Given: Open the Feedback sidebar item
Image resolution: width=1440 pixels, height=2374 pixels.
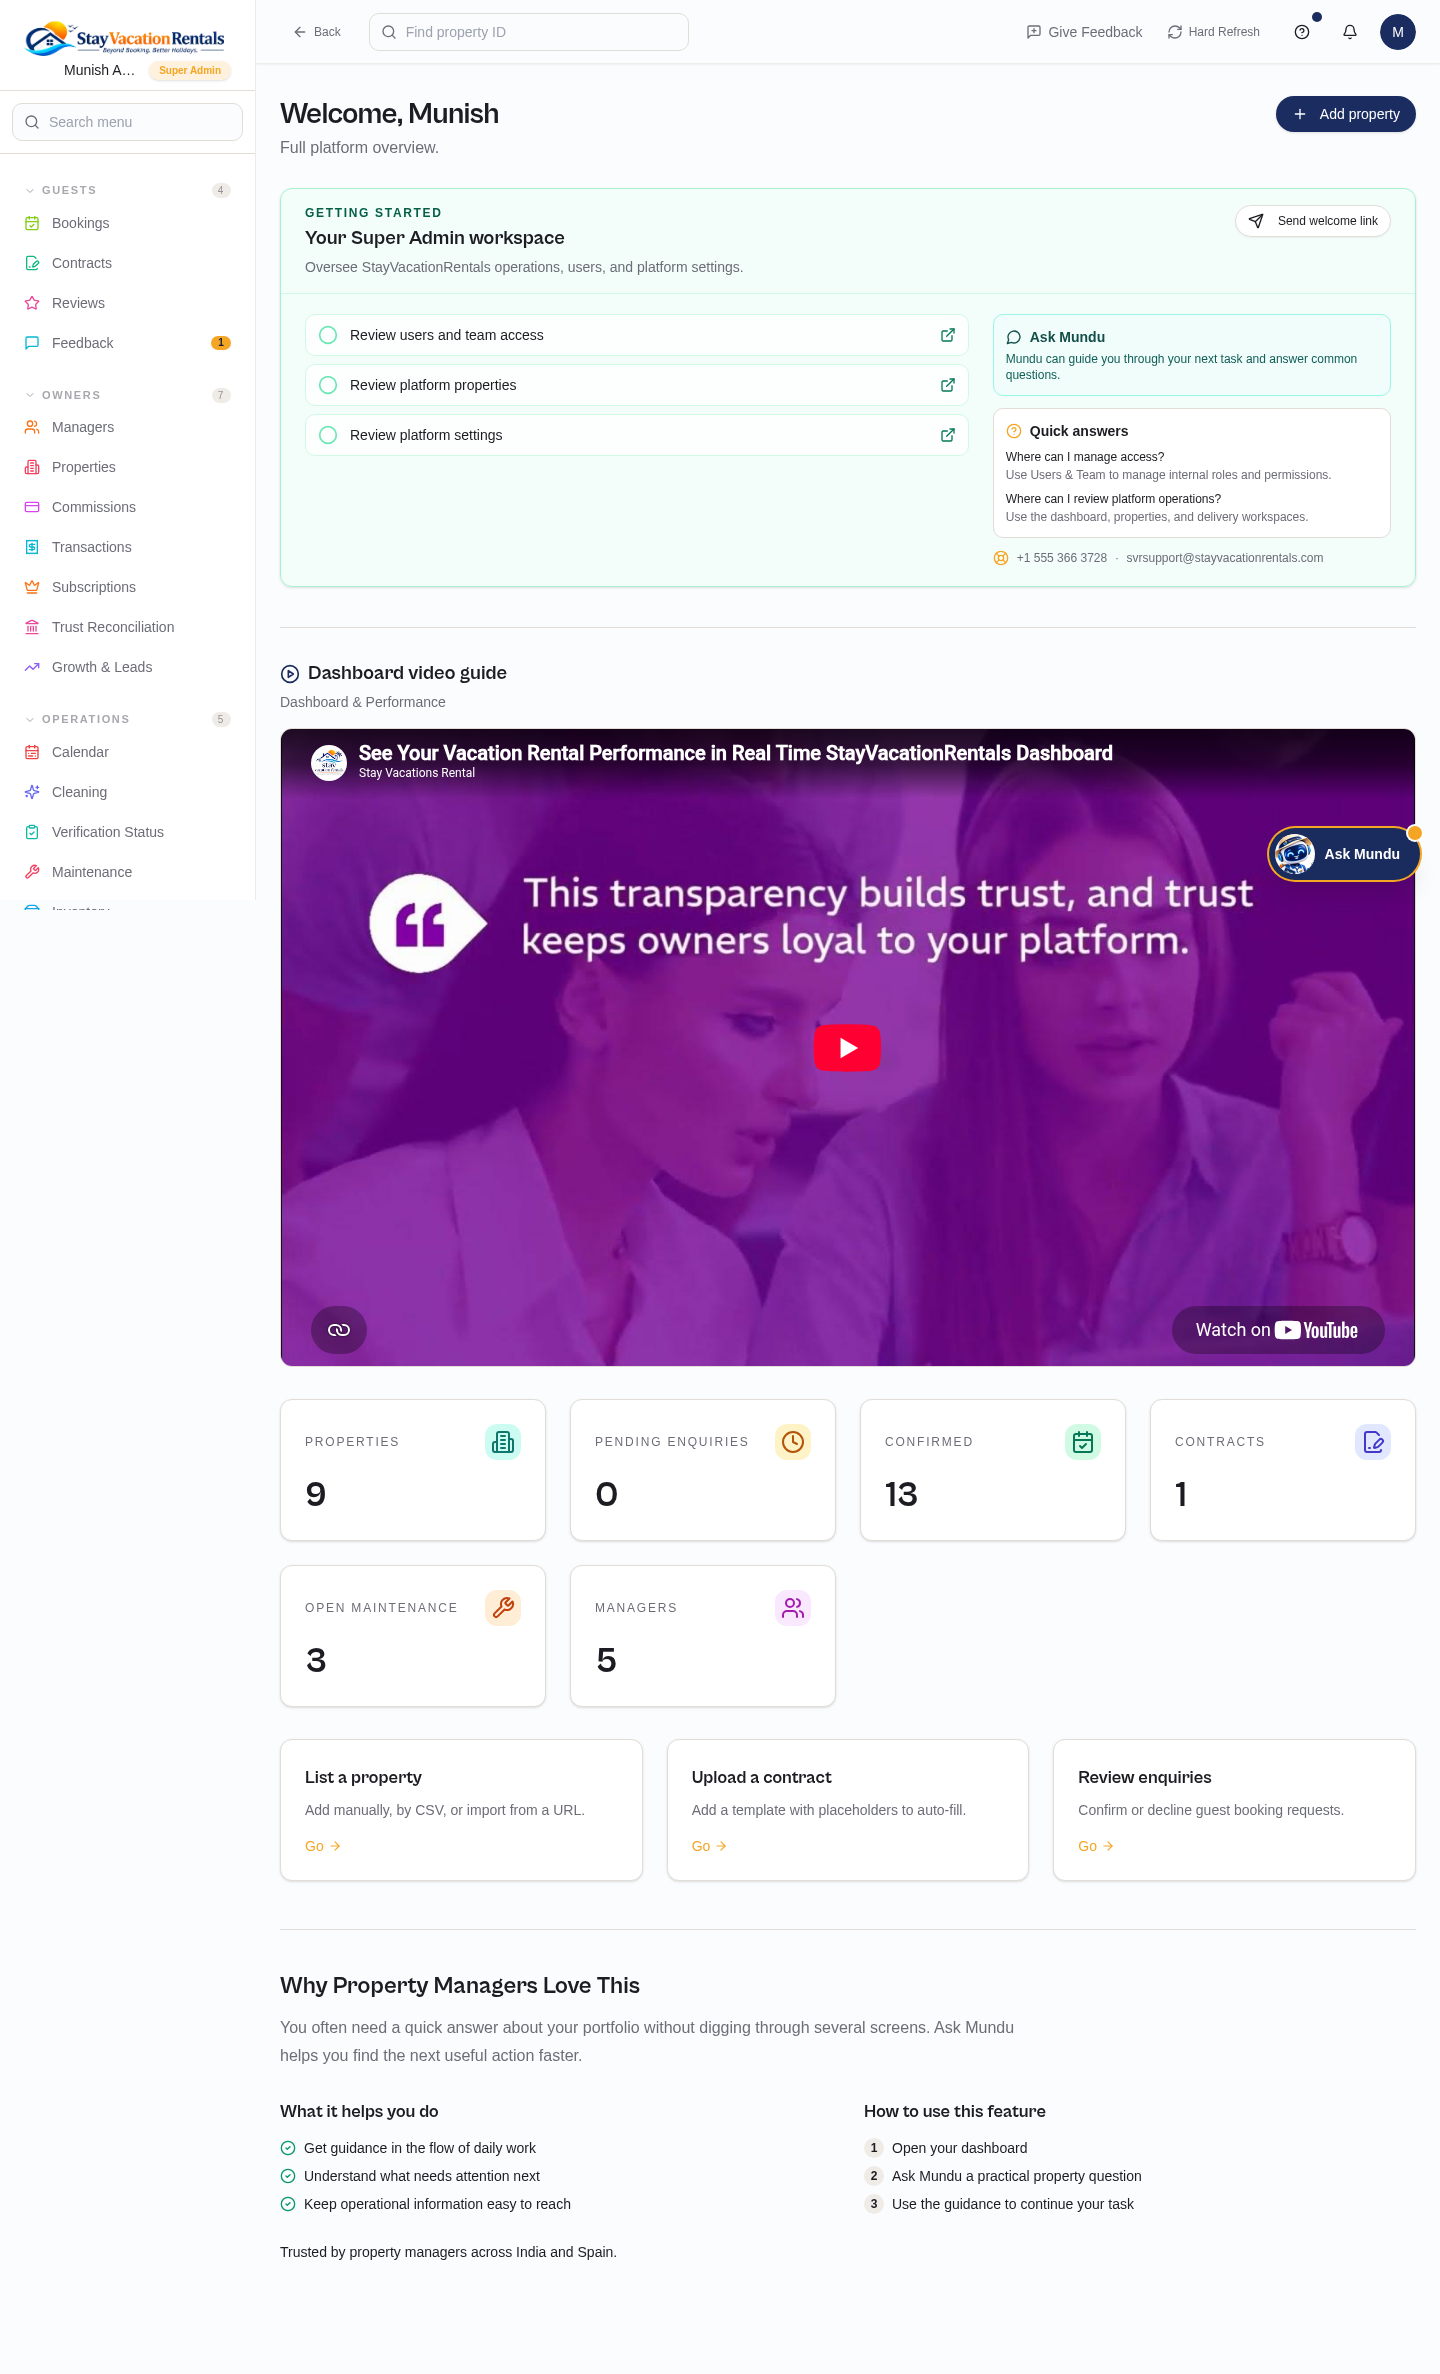Looking at the screenshot, I should (x=127, y=343).
